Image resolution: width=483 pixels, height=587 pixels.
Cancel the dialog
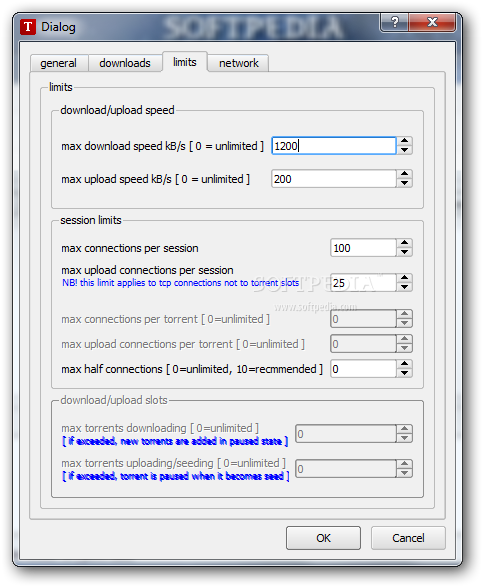click(x=408, y=538)
